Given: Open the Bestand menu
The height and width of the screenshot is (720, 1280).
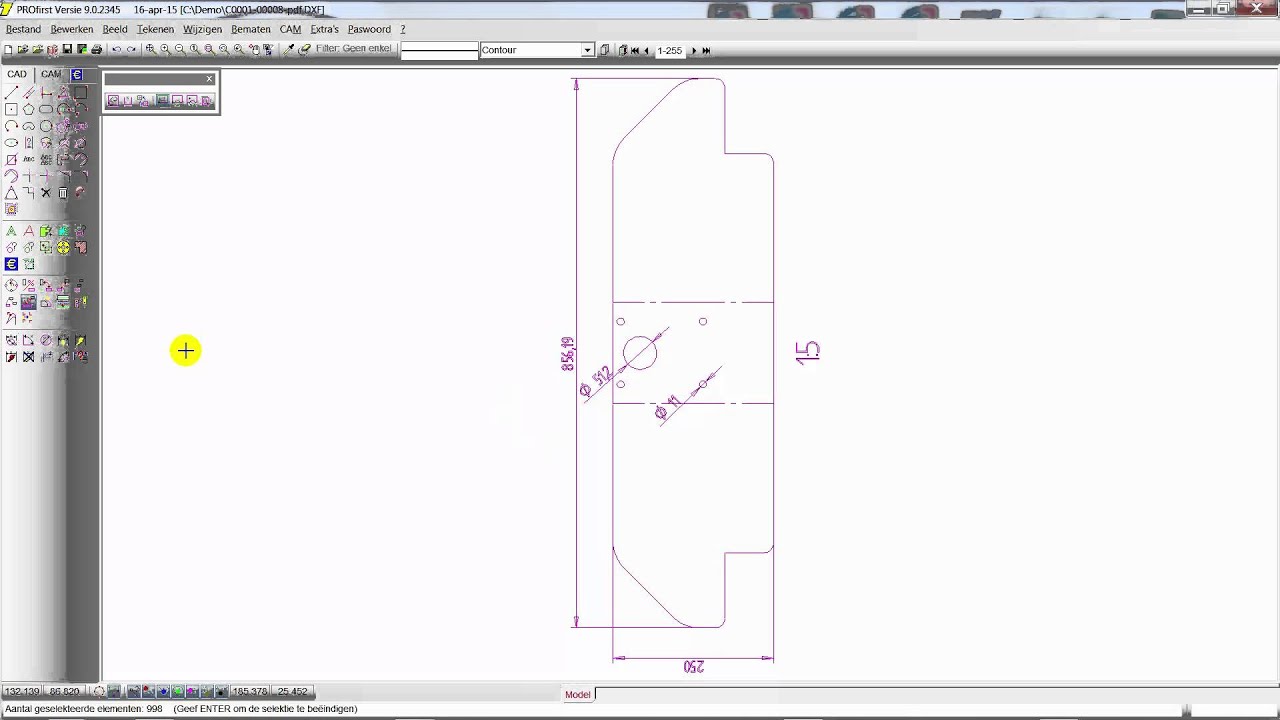Looking at the screenshot, I should pos(23,29).
